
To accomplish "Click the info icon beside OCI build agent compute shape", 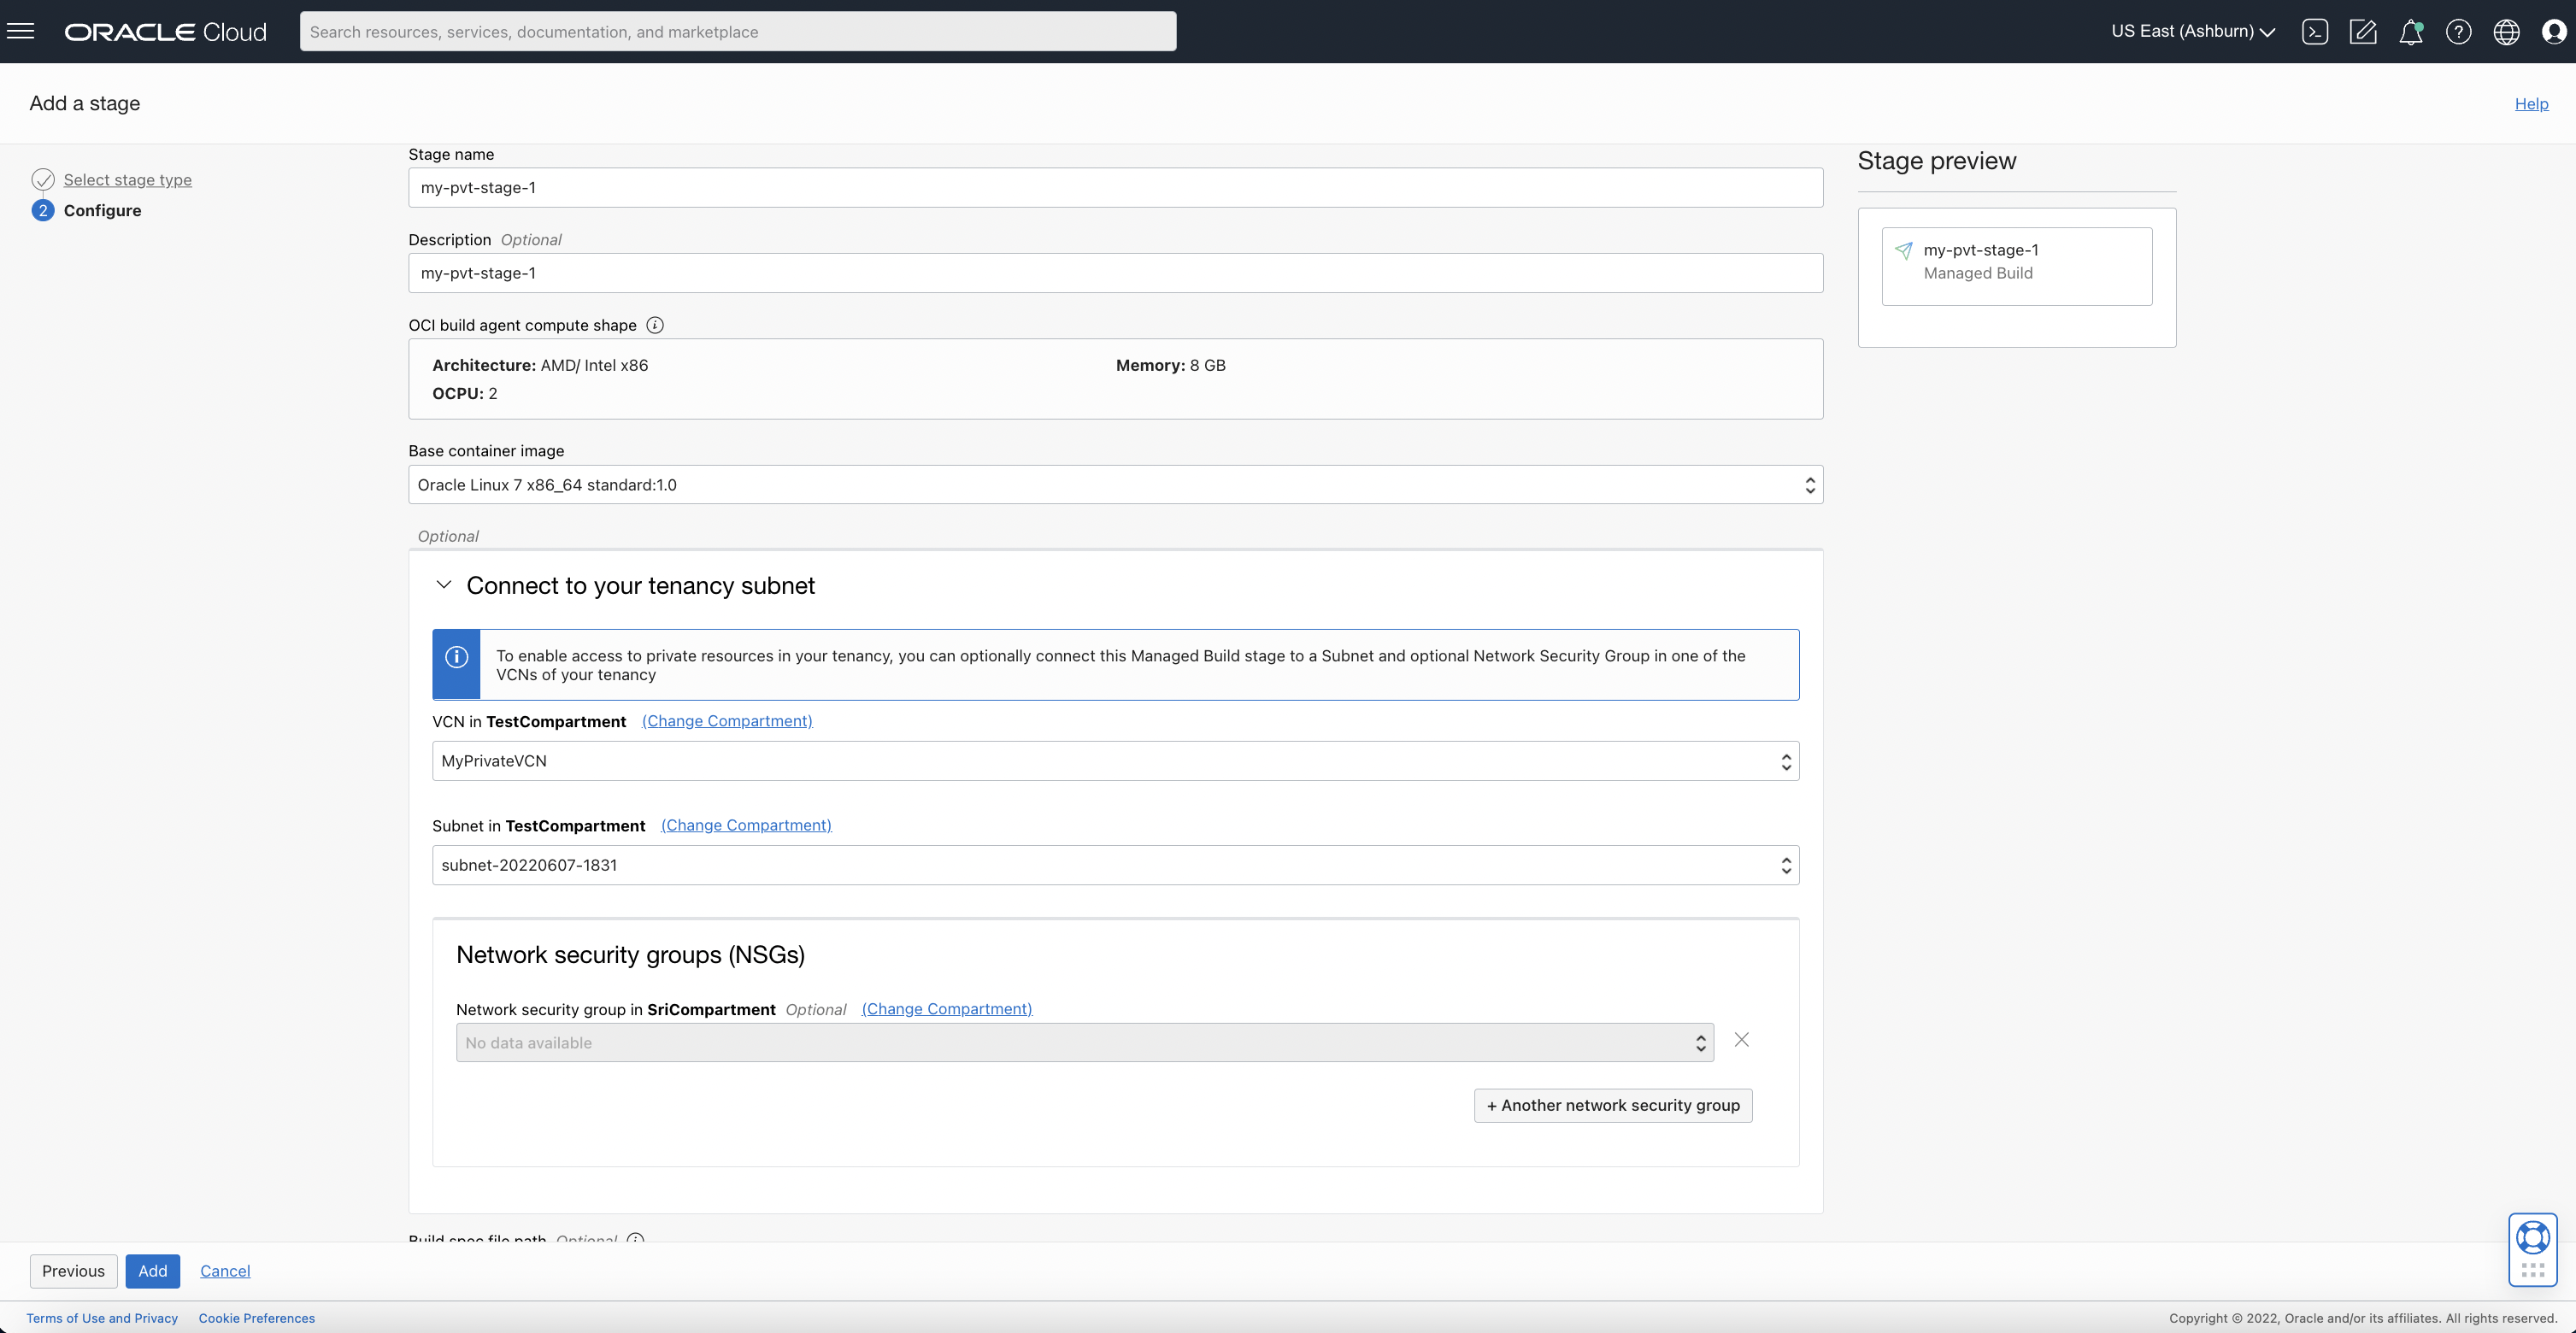I will (x=655, y=325).
